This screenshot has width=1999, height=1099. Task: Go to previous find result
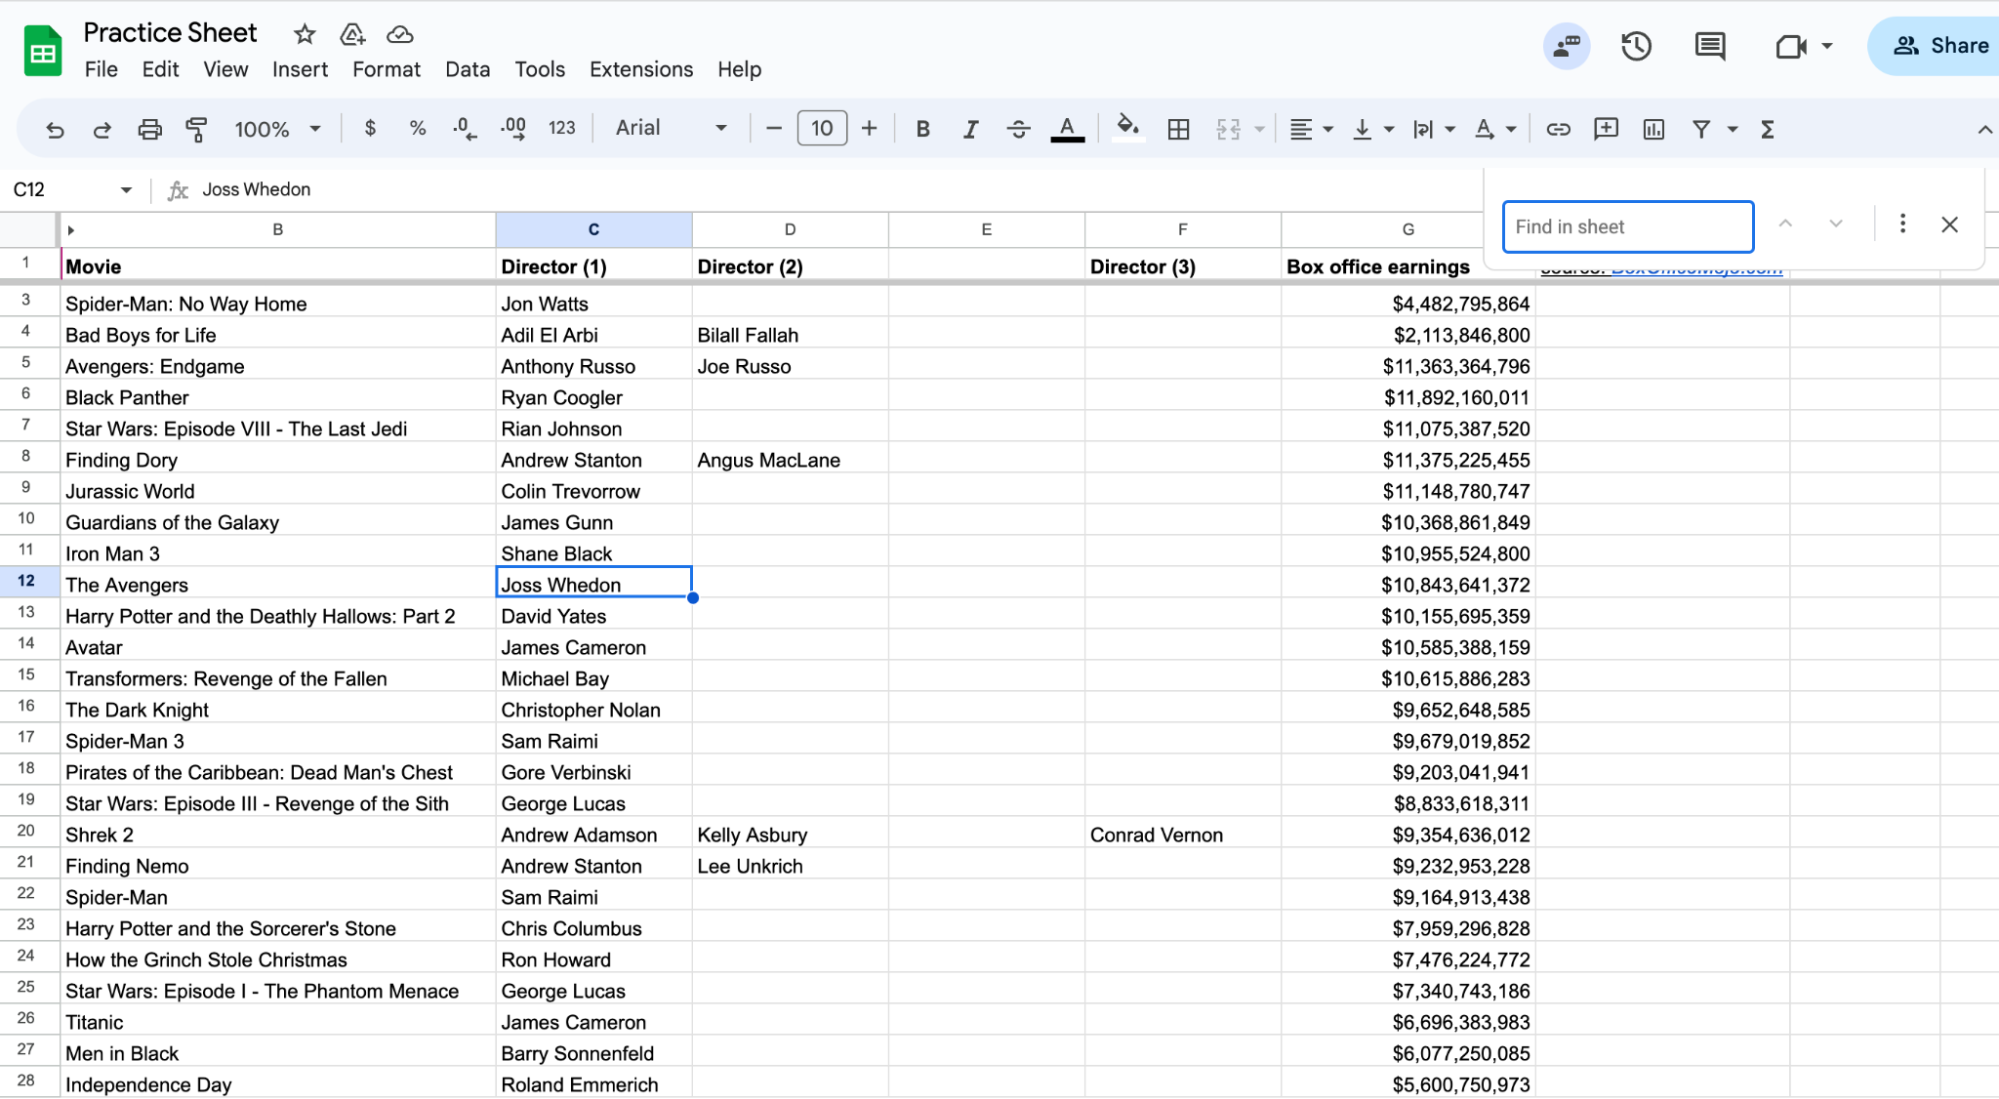(x=1785, y=224)
